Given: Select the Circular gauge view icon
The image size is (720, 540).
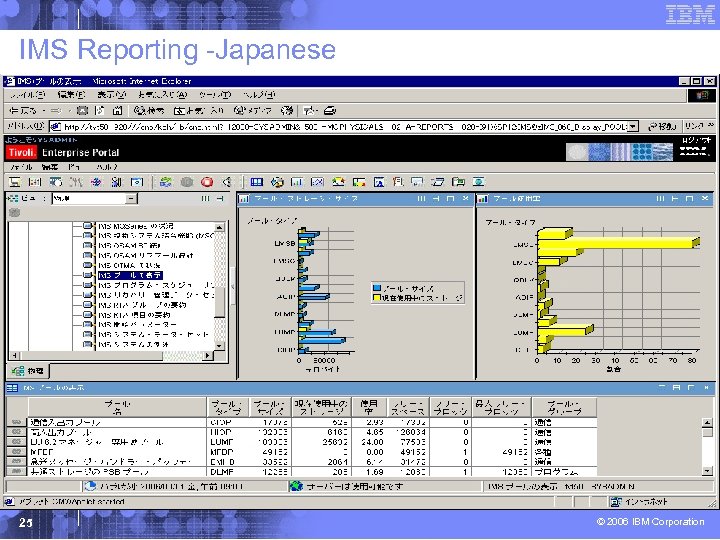Looking at the screenshot, I should (338, 182).
